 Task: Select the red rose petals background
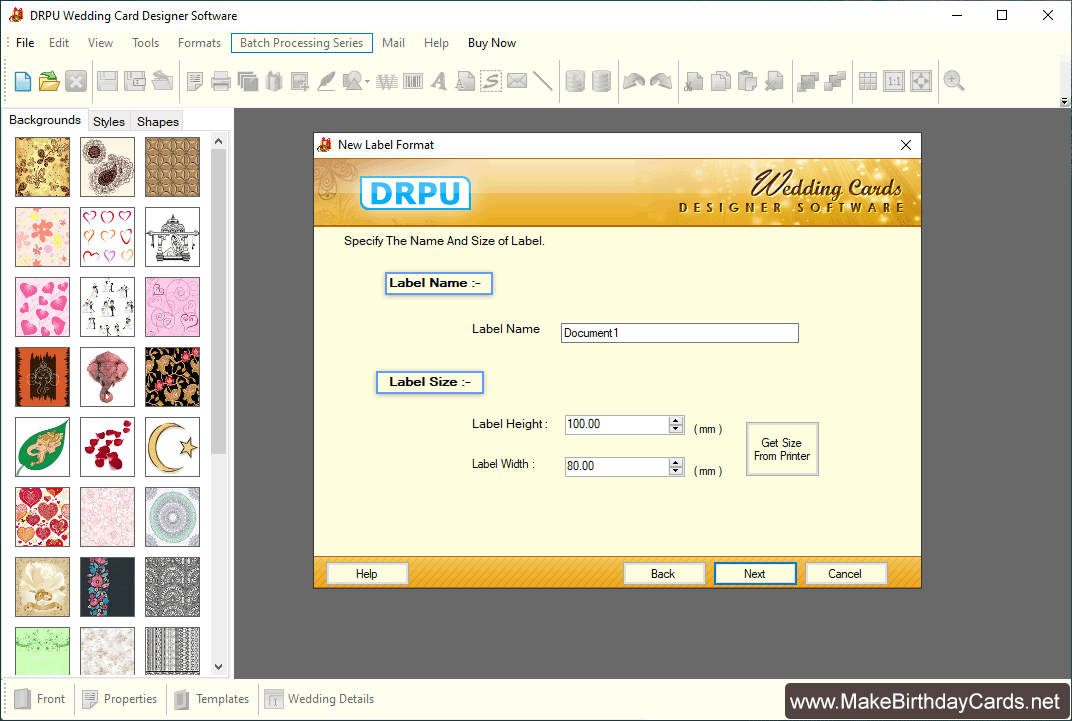107,447
